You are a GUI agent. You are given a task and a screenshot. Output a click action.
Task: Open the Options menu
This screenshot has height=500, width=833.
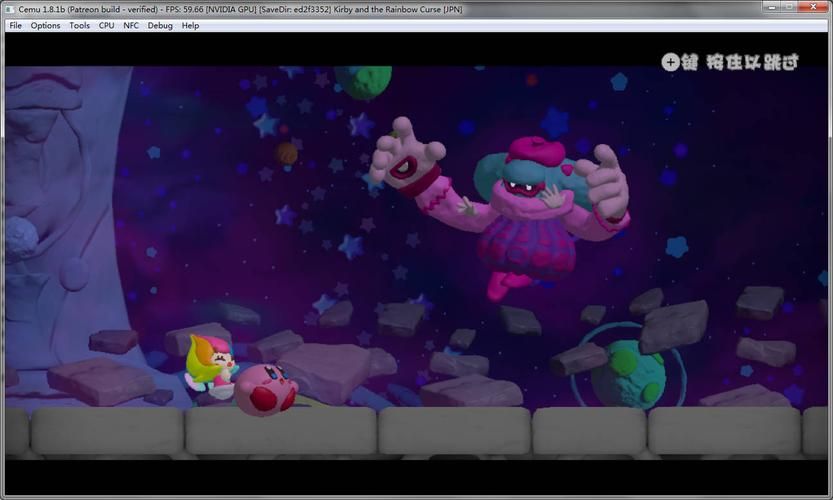(45, 26)
